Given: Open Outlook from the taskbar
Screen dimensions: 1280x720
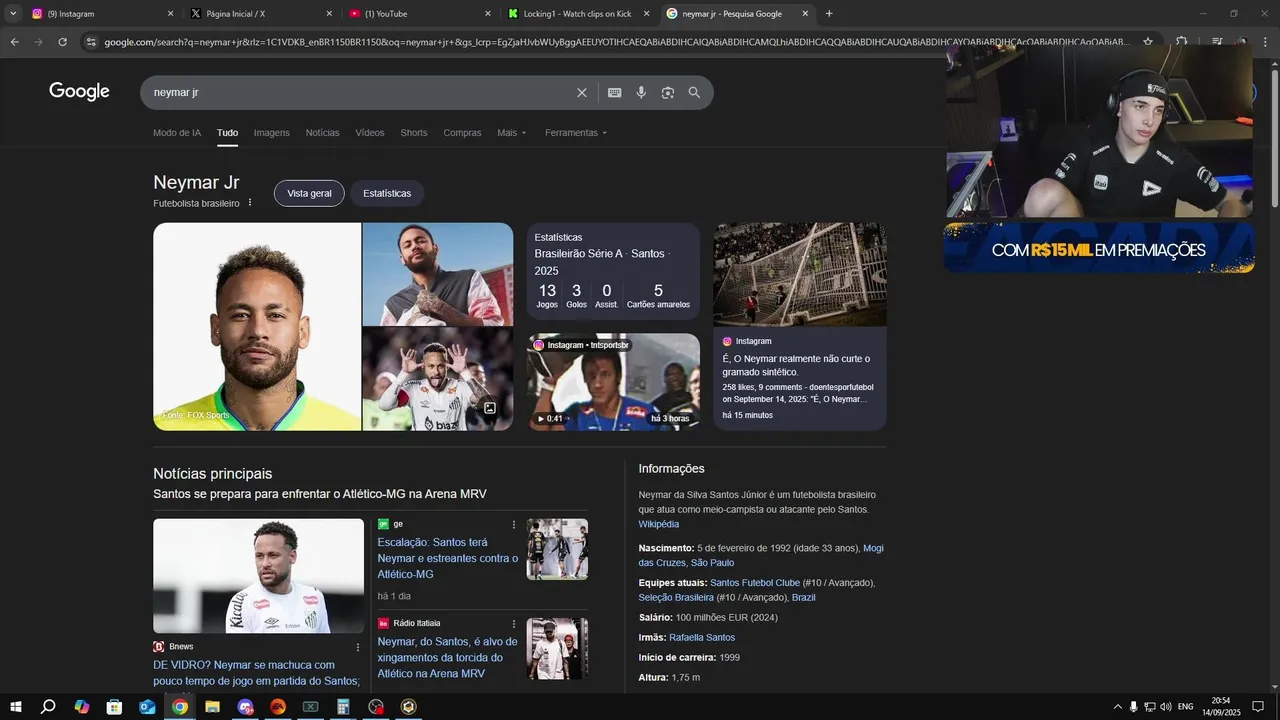Looking at the screenshot, I should click(147, 707).
